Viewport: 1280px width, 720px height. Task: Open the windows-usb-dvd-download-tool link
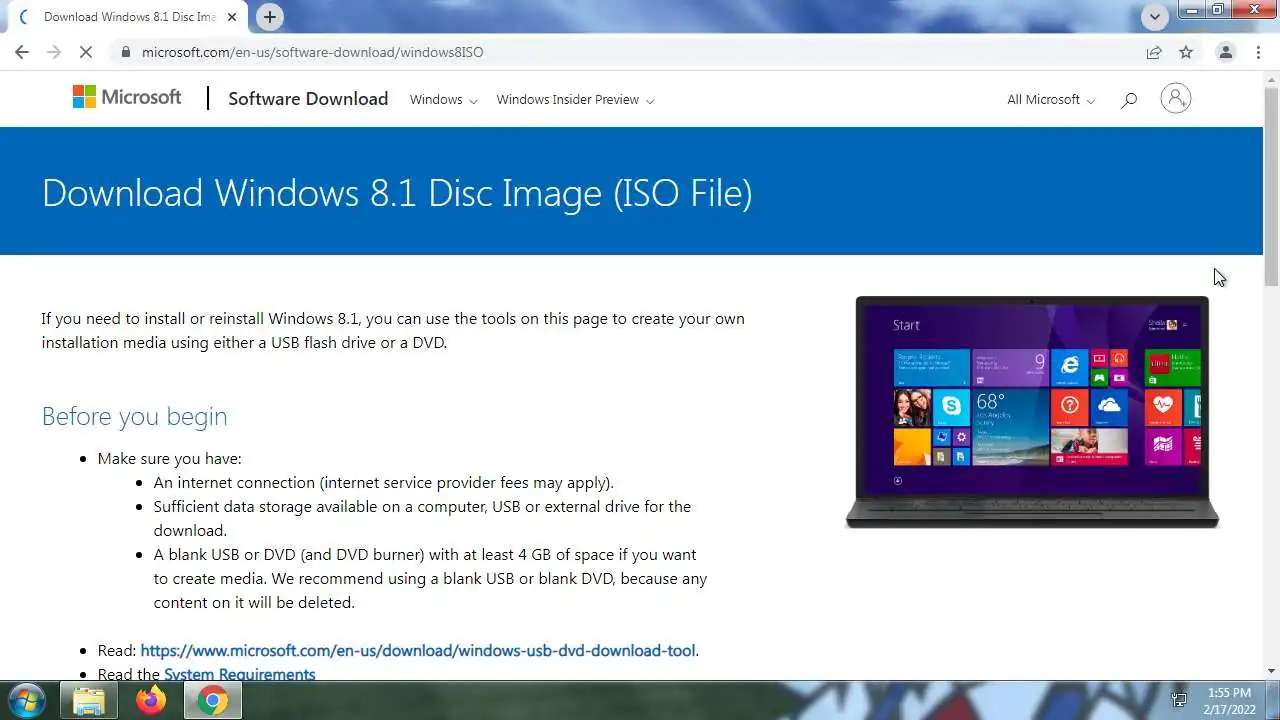point(418,650)
